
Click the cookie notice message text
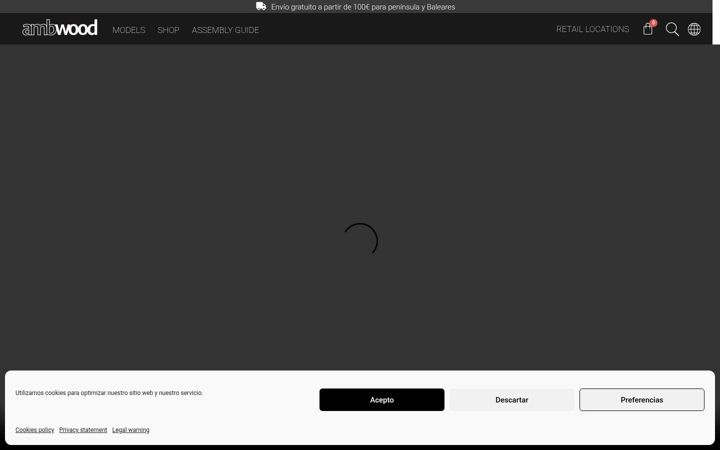point(109,393)
